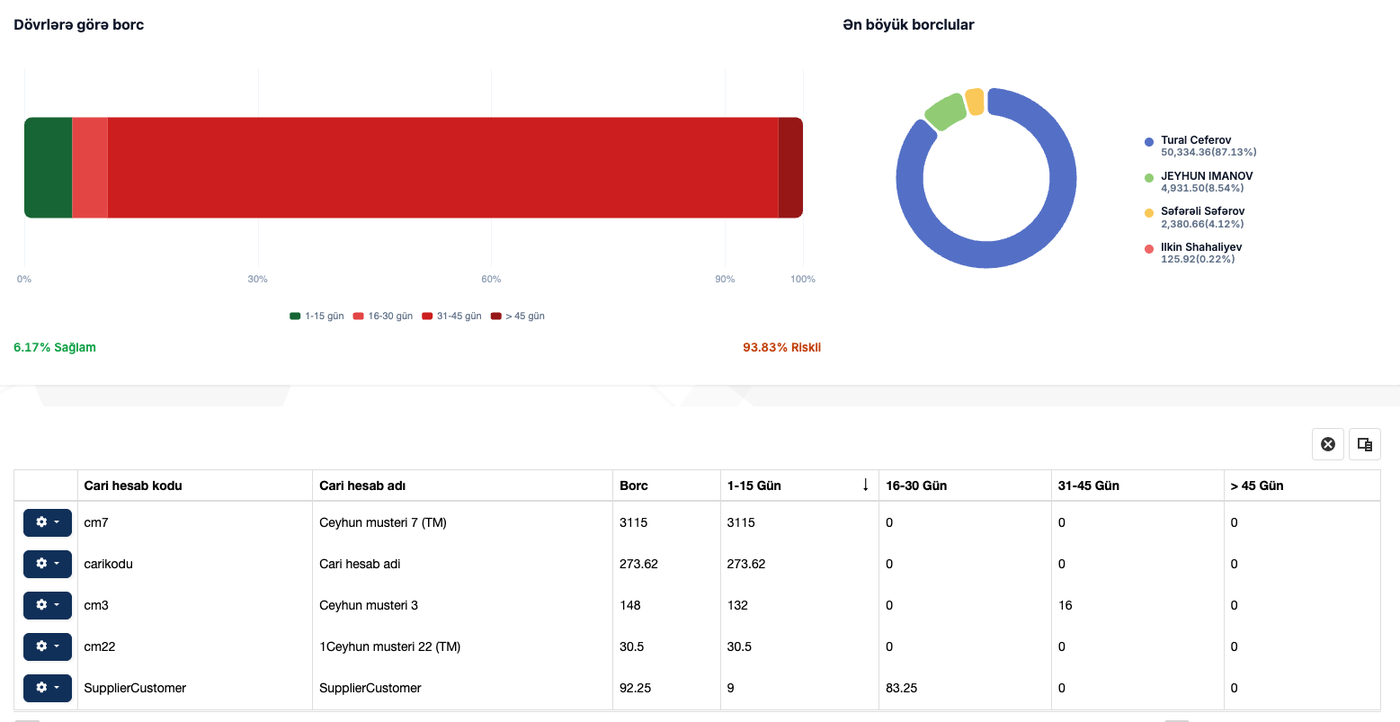Toggle the 16-30 gün legend item
Image resolution: width=1400 pixels, height=722 pixels.
(383, 316)
